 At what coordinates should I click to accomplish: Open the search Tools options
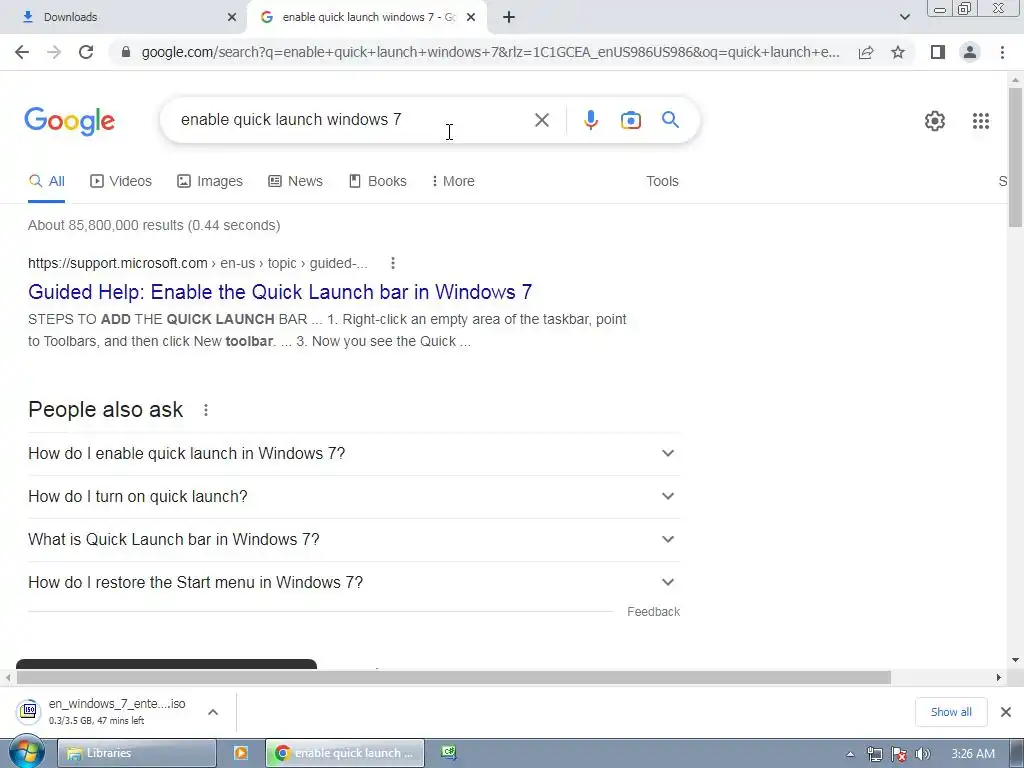[662, 182]
